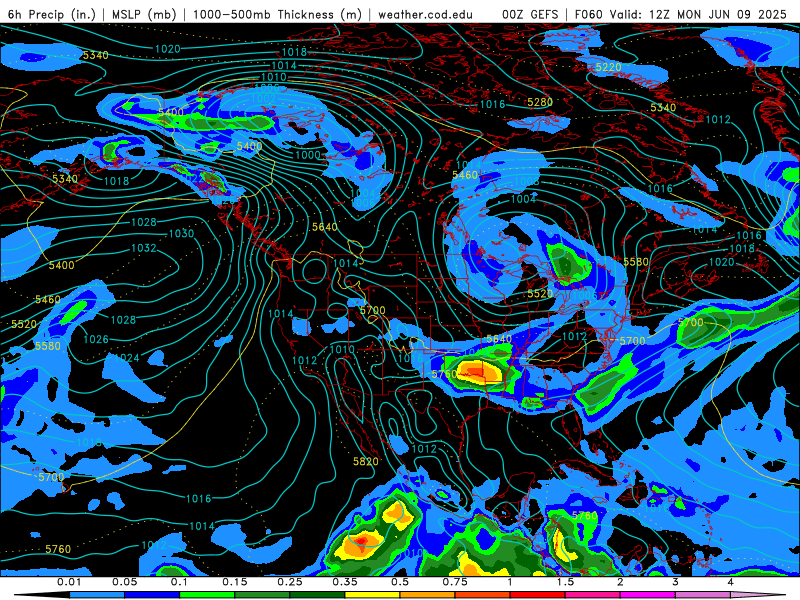The height and width of the screenshot is (600, 800).
Task: Select the dark green 0.25–0.35 legend swatch
Action: pos(318,595)
